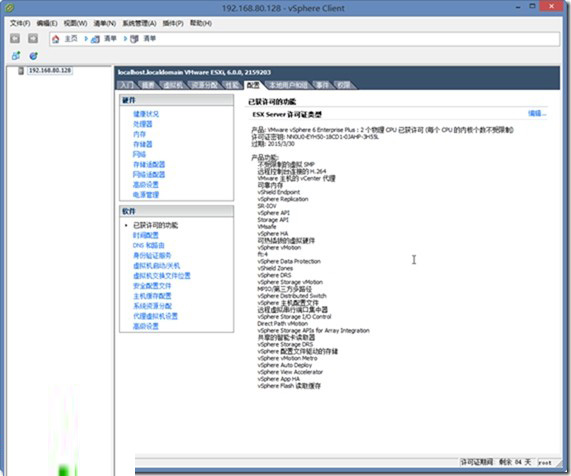Open 身份验证服务 software link
The height and width of the screenshot is (476, 571).
click(x=152, y=256)
